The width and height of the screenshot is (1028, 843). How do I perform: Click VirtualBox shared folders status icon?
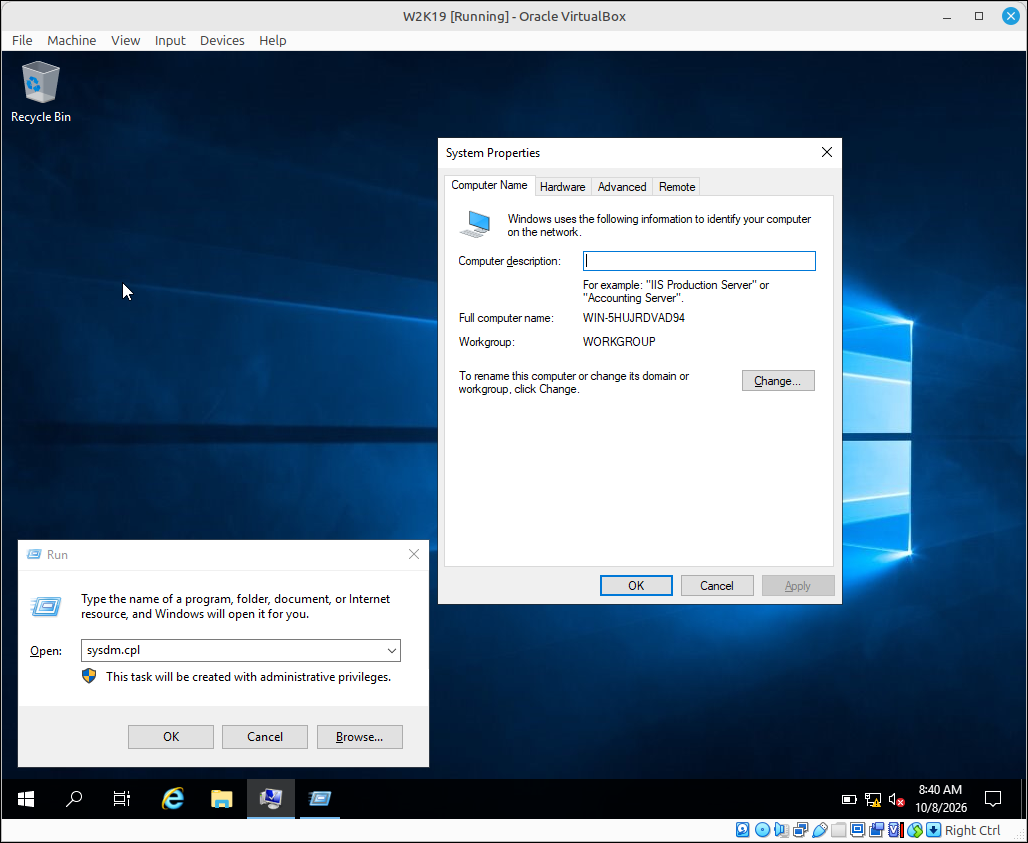pyautogui.click(x=839, y=830)
